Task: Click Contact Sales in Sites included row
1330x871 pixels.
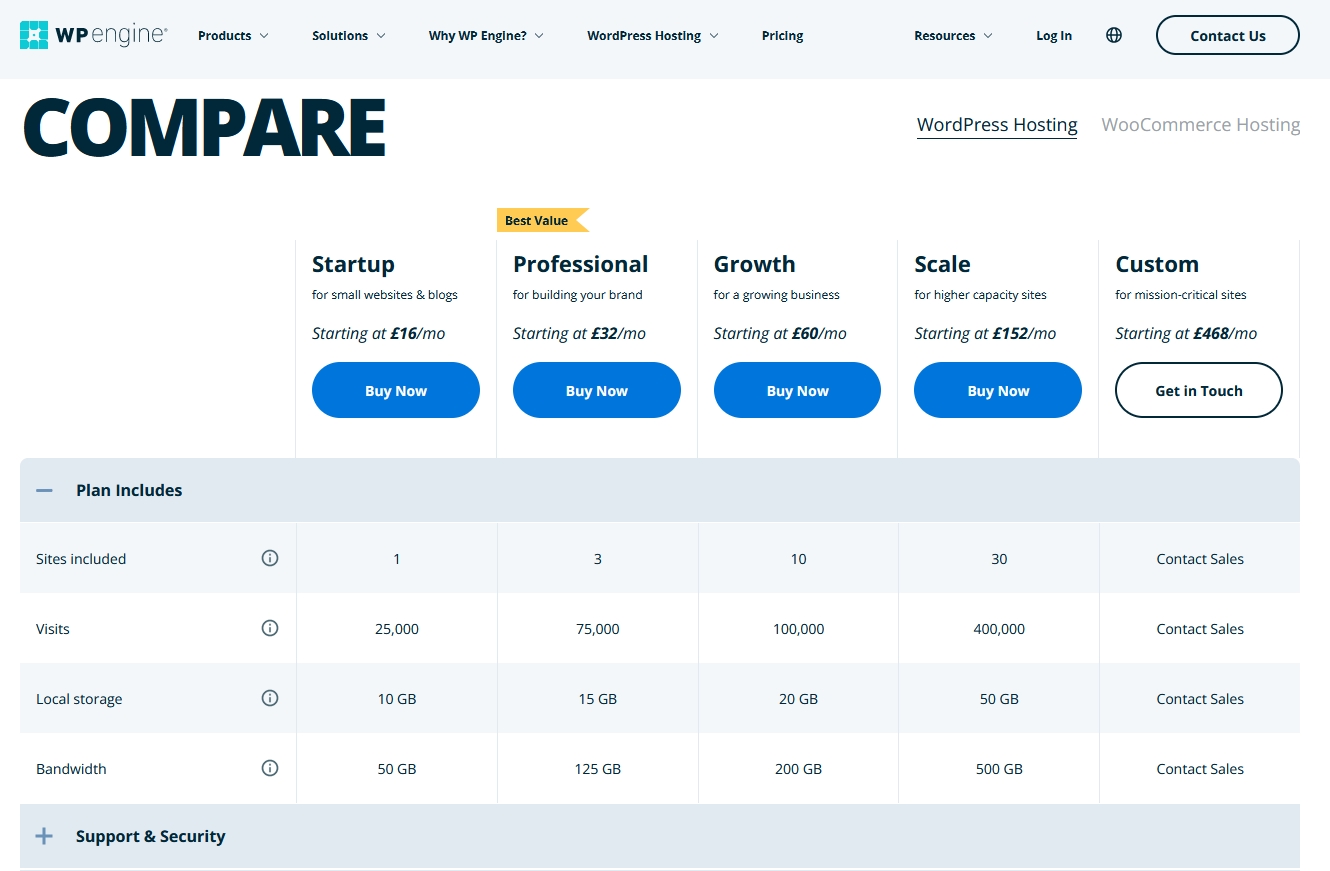Action: pos(1200,559)
